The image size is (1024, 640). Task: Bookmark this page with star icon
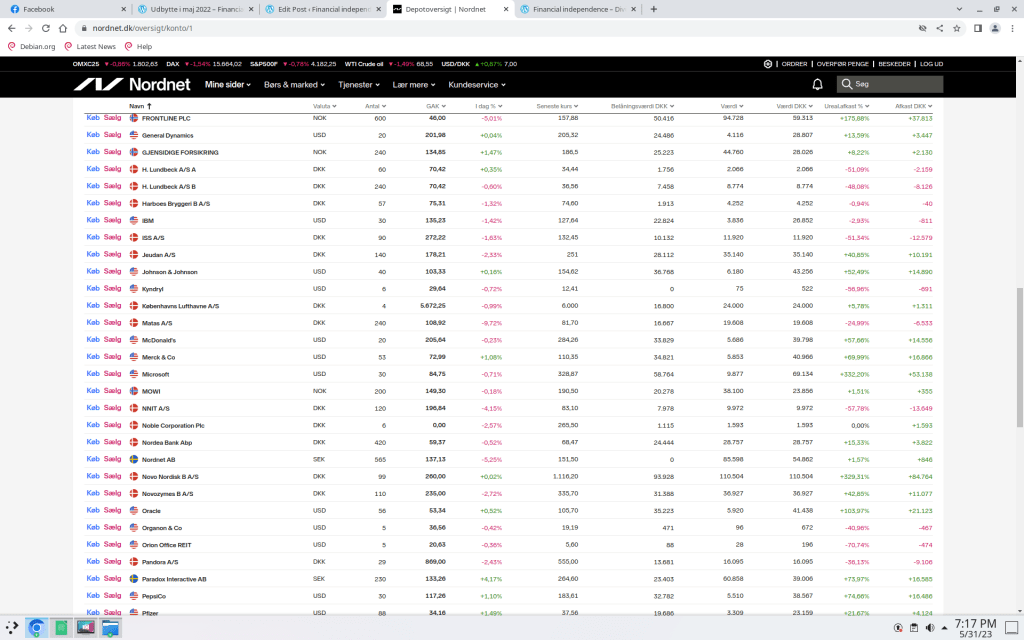pos(957,28)
